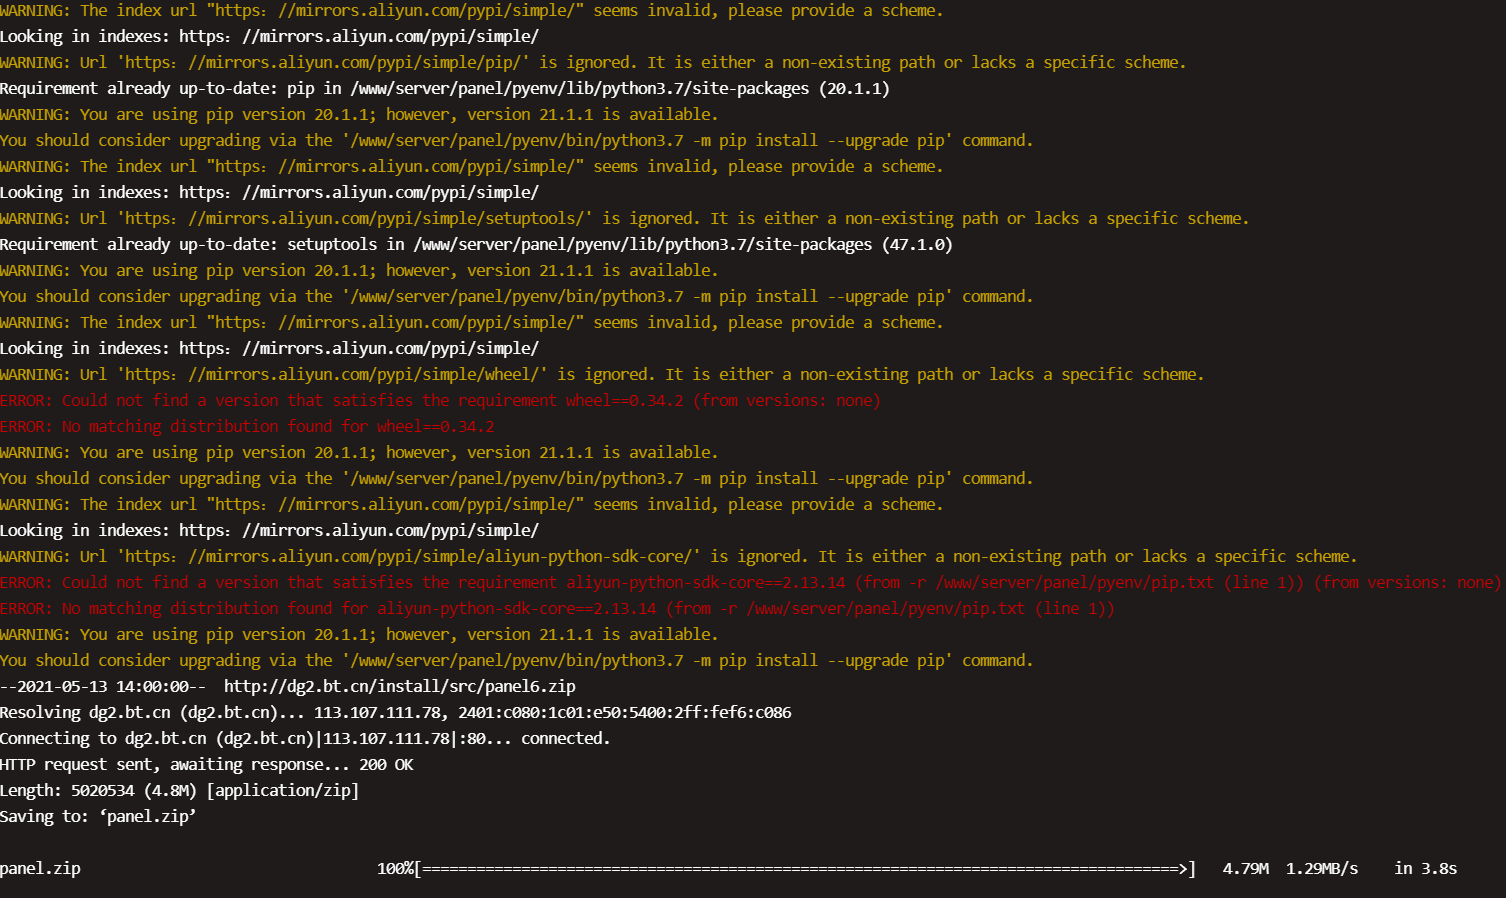Click 'Requirement already up-to-date: pip' text
1506x898 pixels.
(x=157, y=88)
